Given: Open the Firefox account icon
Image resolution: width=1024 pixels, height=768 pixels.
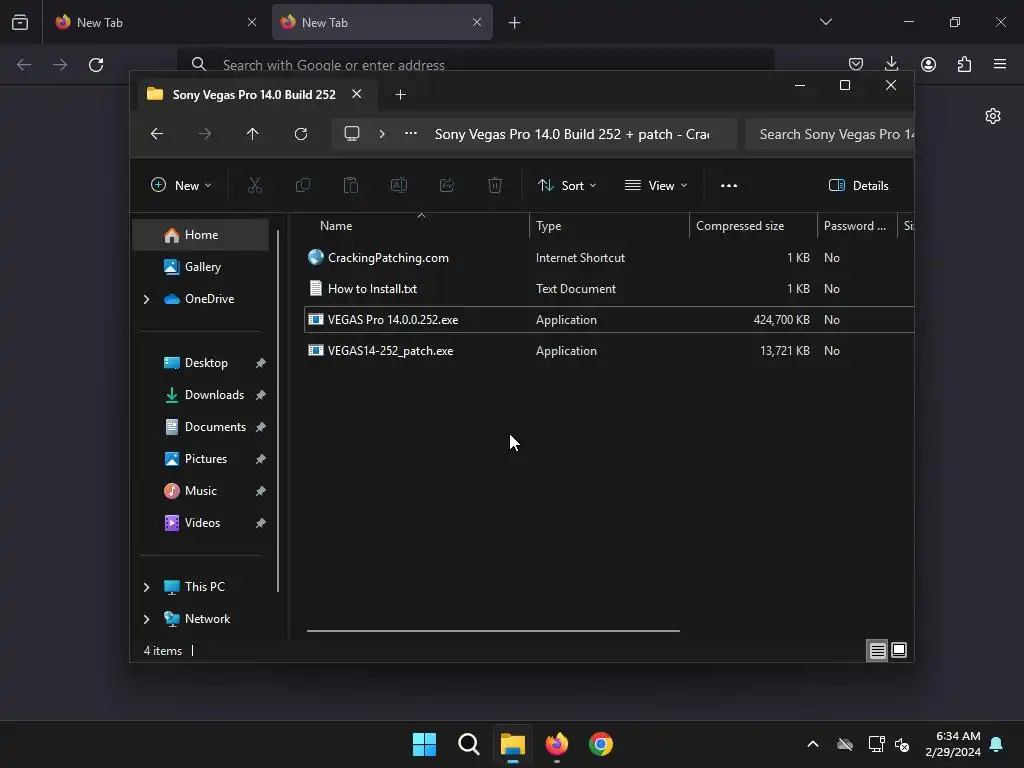Looking at the screenshot, I should point(928,64).
